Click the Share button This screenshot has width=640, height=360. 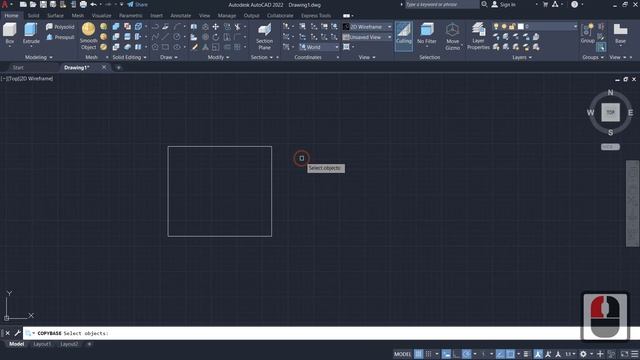(x=138, y=4)
